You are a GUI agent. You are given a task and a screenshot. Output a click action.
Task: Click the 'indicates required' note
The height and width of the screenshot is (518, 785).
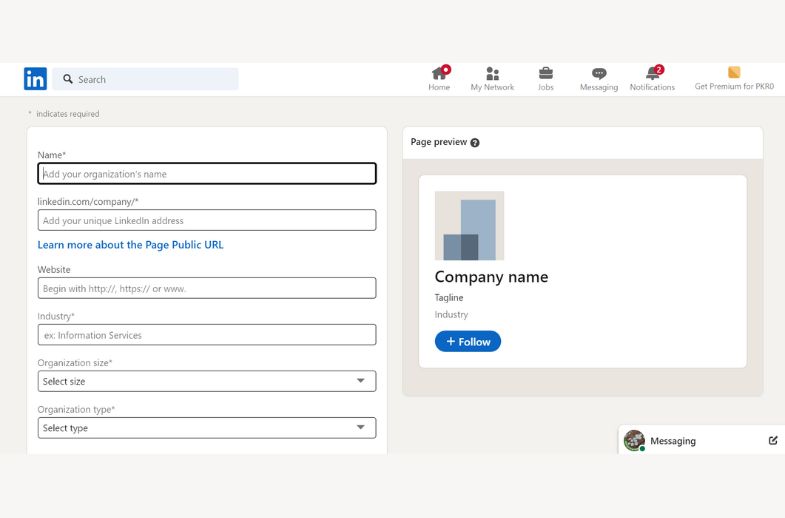[x=68, y=114]
